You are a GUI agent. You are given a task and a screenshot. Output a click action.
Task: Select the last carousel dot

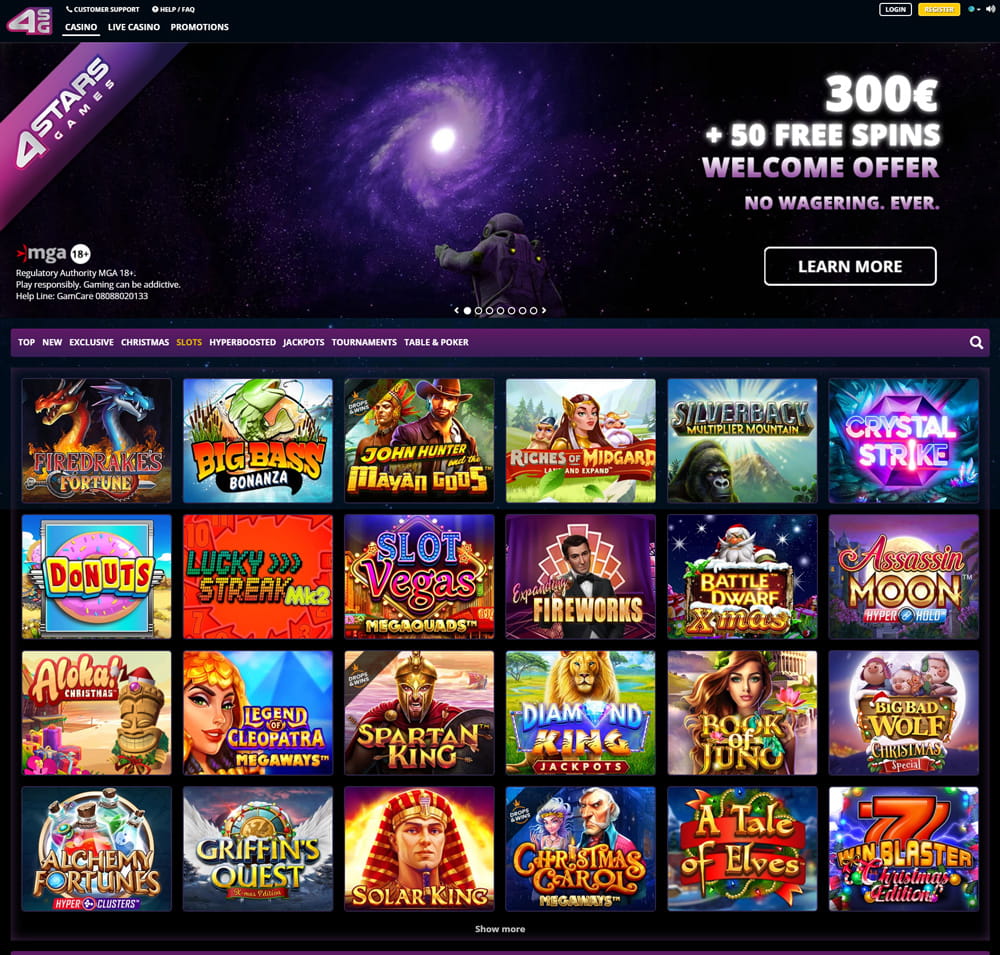pyautogui.click(x=533, y=311)
